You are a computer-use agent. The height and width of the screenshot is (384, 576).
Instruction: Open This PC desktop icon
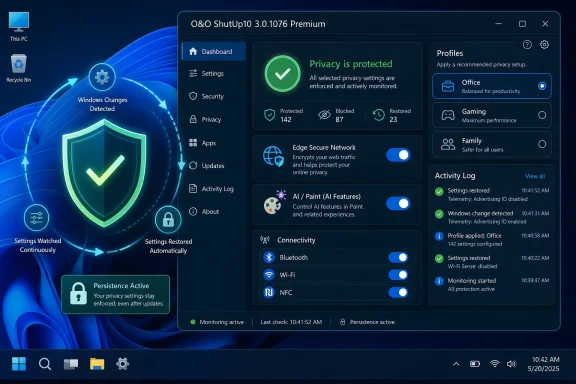(18, 26)
